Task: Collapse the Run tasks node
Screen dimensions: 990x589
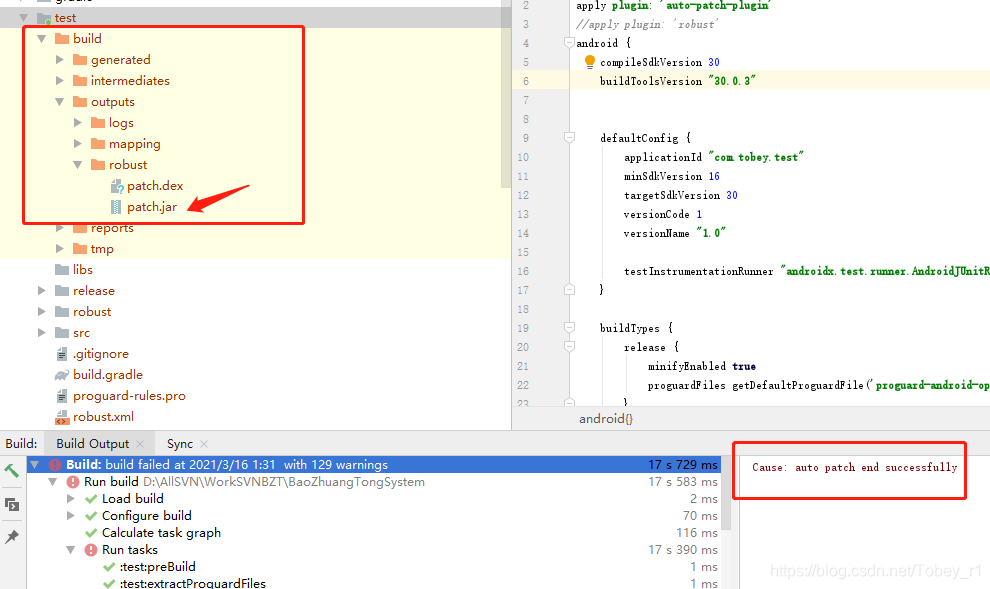Action: click(71, 550)
